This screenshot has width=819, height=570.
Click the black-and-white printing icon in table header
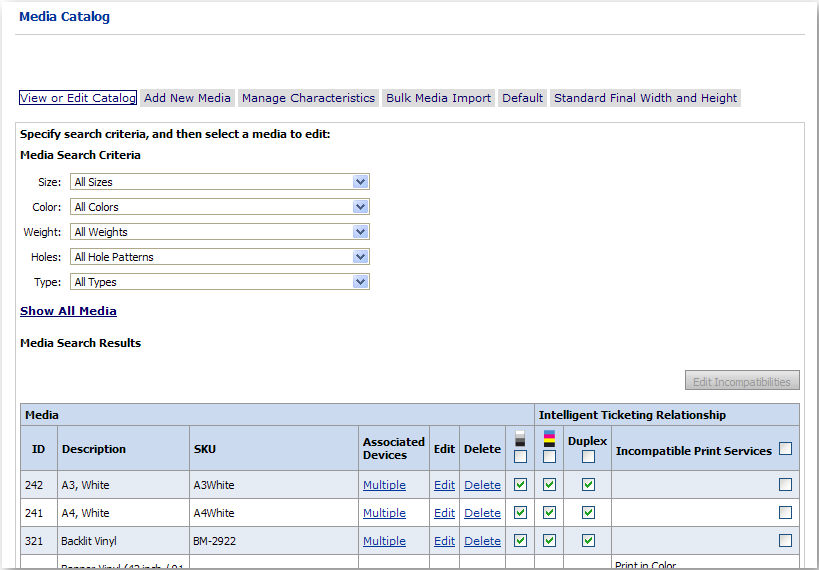pos(520,440)
